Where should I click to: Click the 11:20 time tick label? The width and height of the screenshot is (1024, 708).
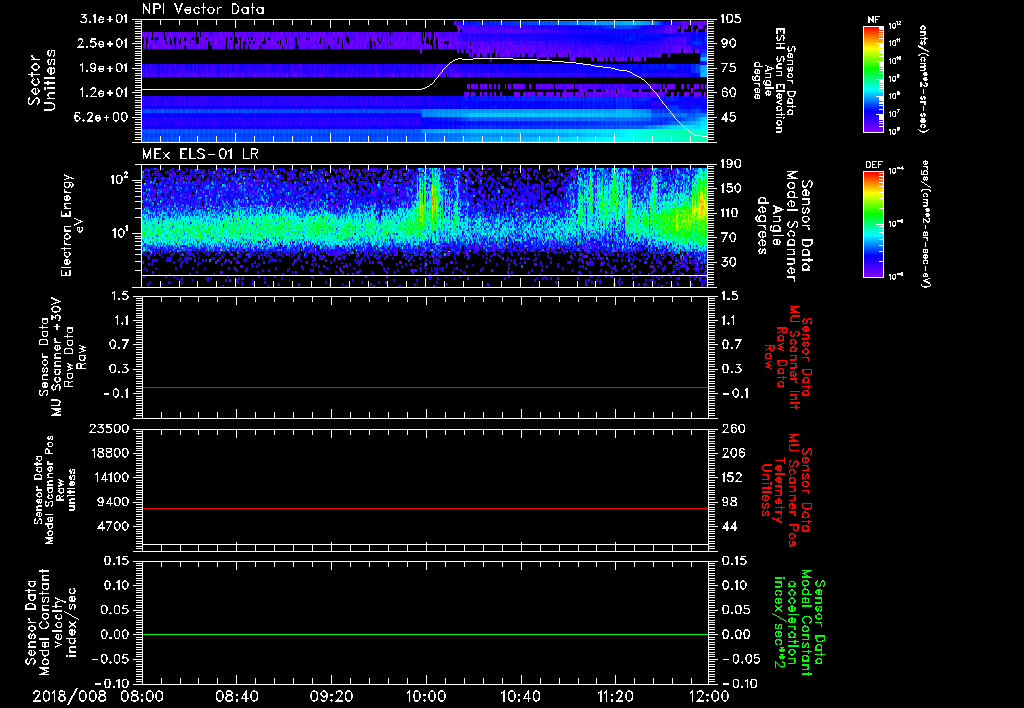pos(615,694)
